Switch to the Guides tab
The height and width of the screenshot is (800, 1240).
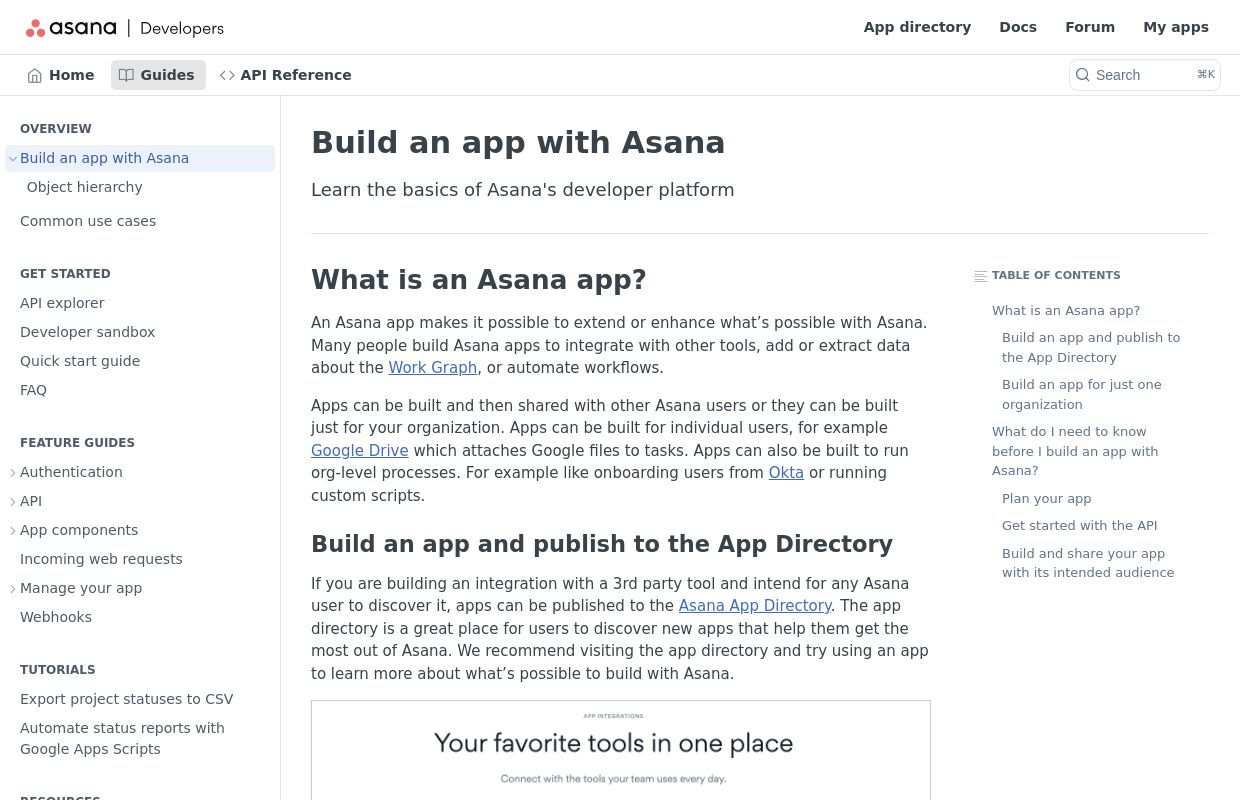click(x=158, y=75)
